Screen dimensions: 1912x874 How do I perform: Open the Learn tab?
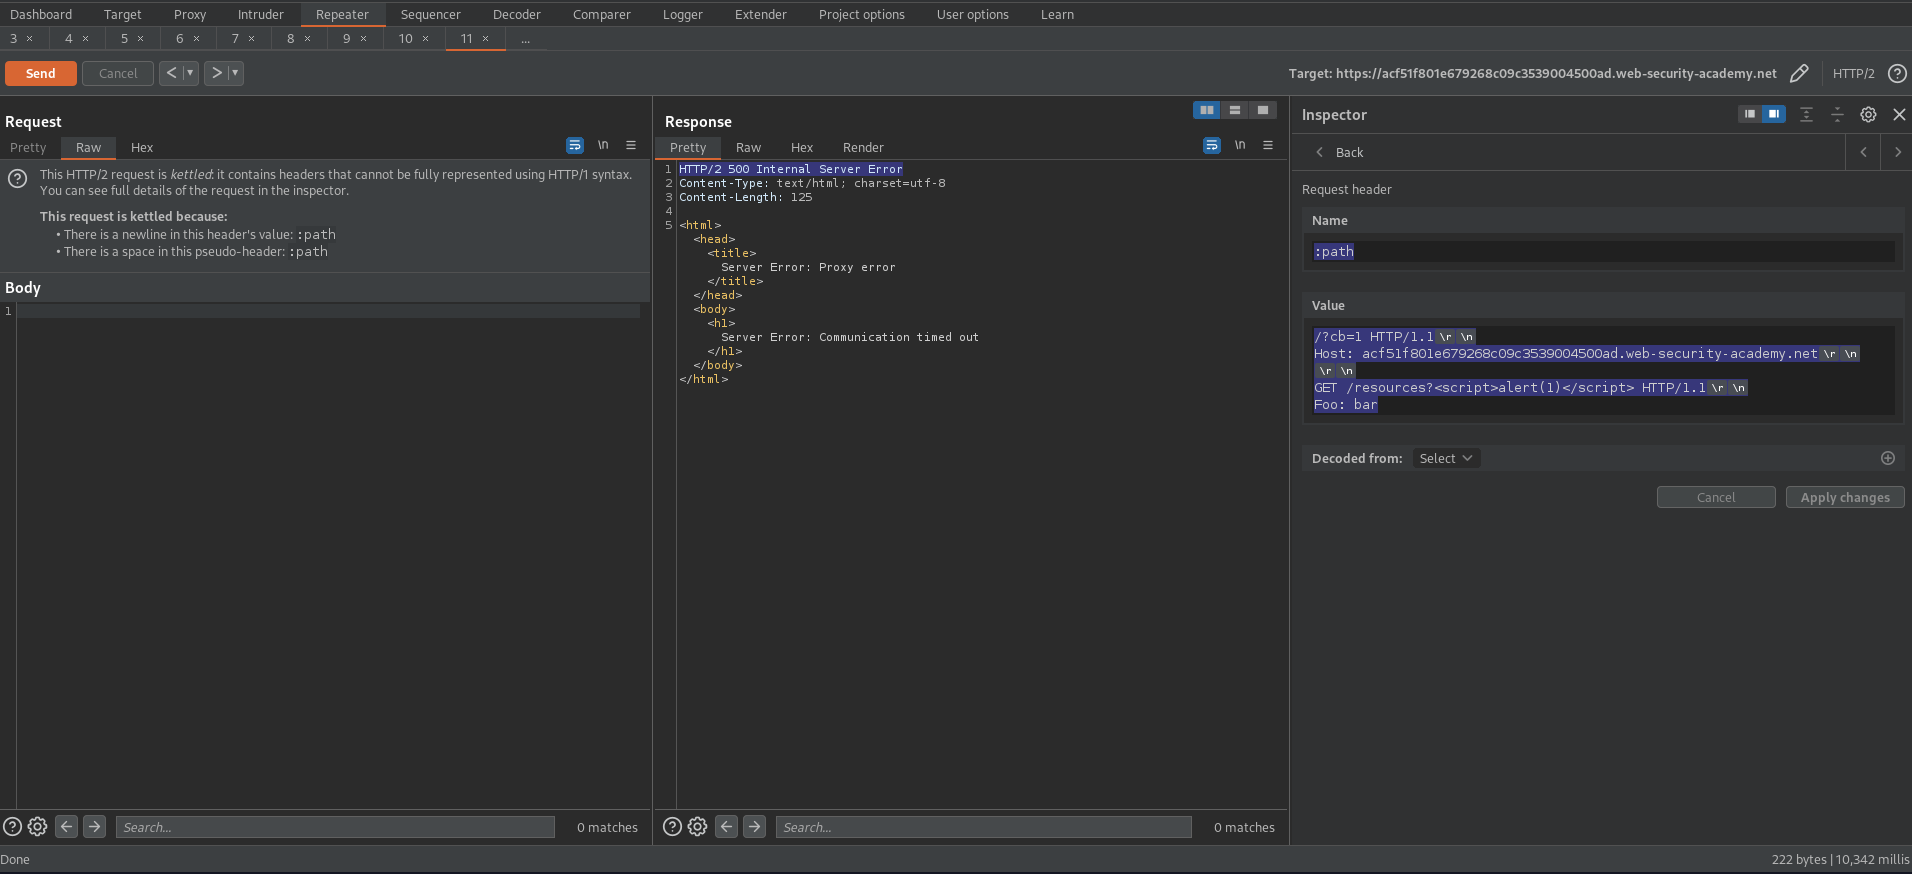click(1057, 14)
